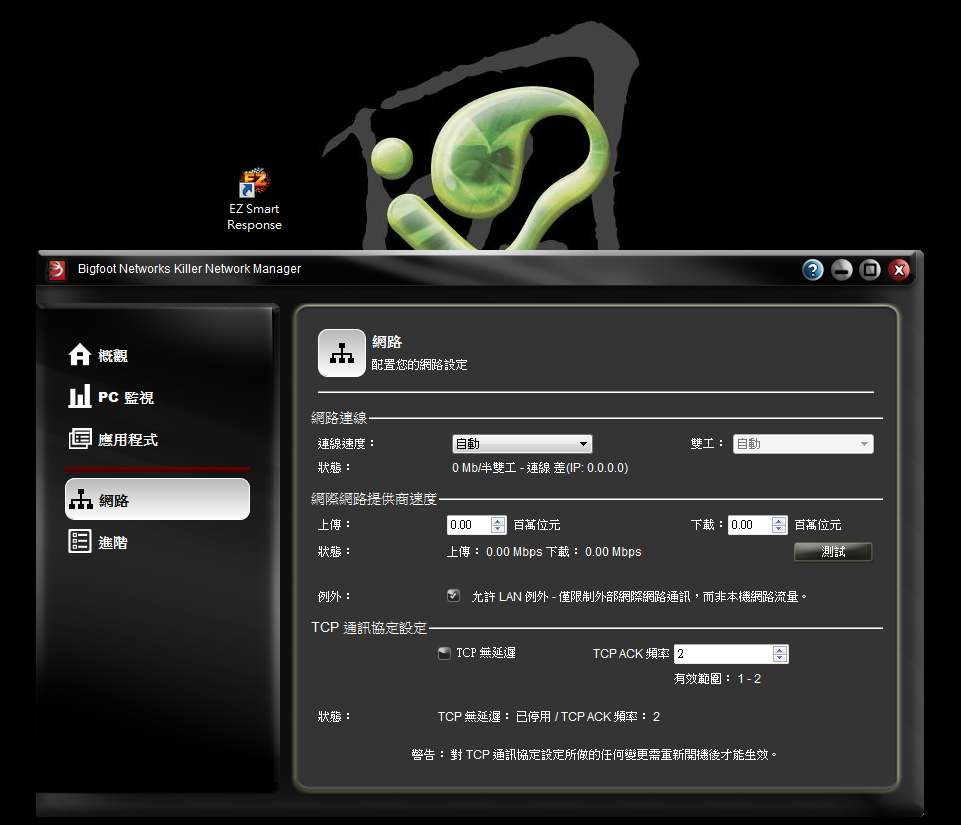Maximize the Killer Network Manager window
This screenshot has width=961, height=825.
[870, 270]
